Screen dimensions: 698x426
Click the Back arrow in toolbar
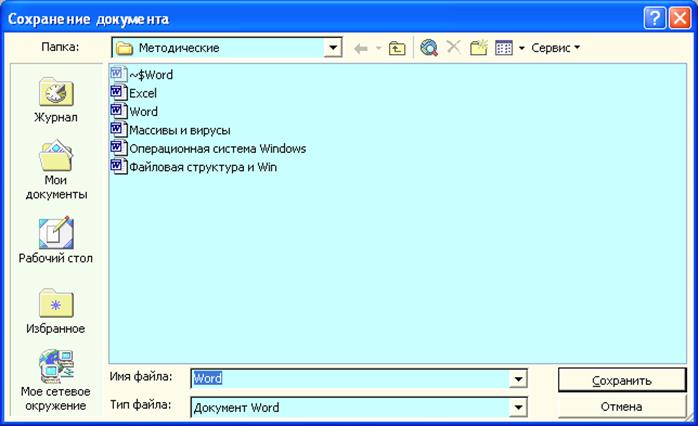click(x=361, y=48)
